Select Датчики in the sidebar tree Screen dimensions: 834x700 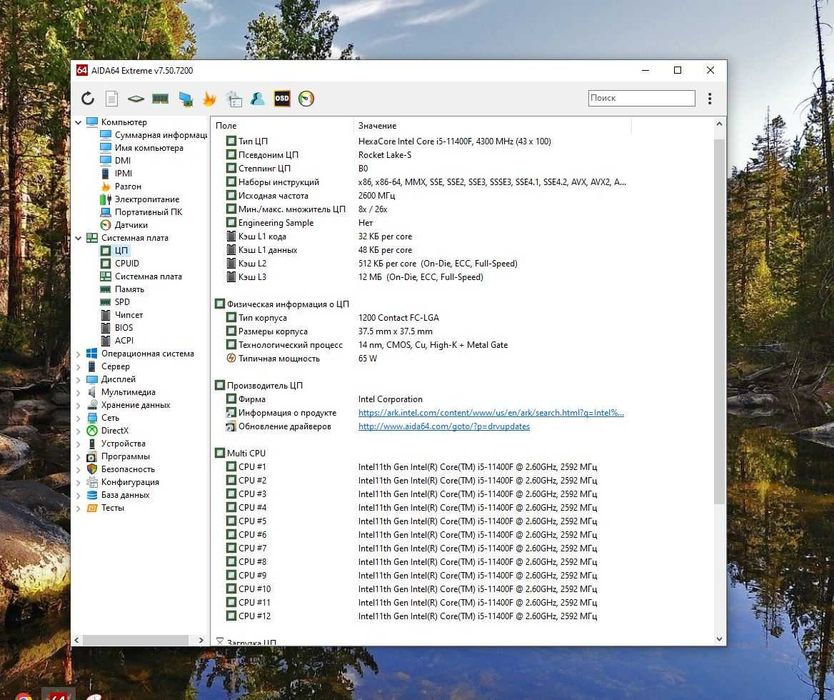tap(131, 225)
